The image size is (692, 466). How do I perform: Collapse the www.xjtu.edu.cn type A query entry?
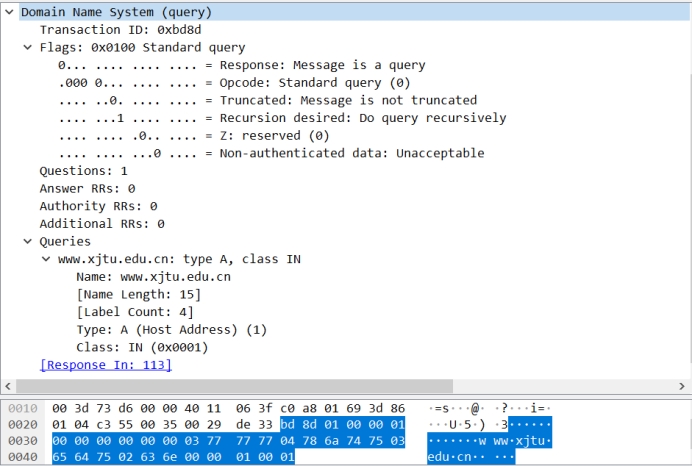(46, 259)
